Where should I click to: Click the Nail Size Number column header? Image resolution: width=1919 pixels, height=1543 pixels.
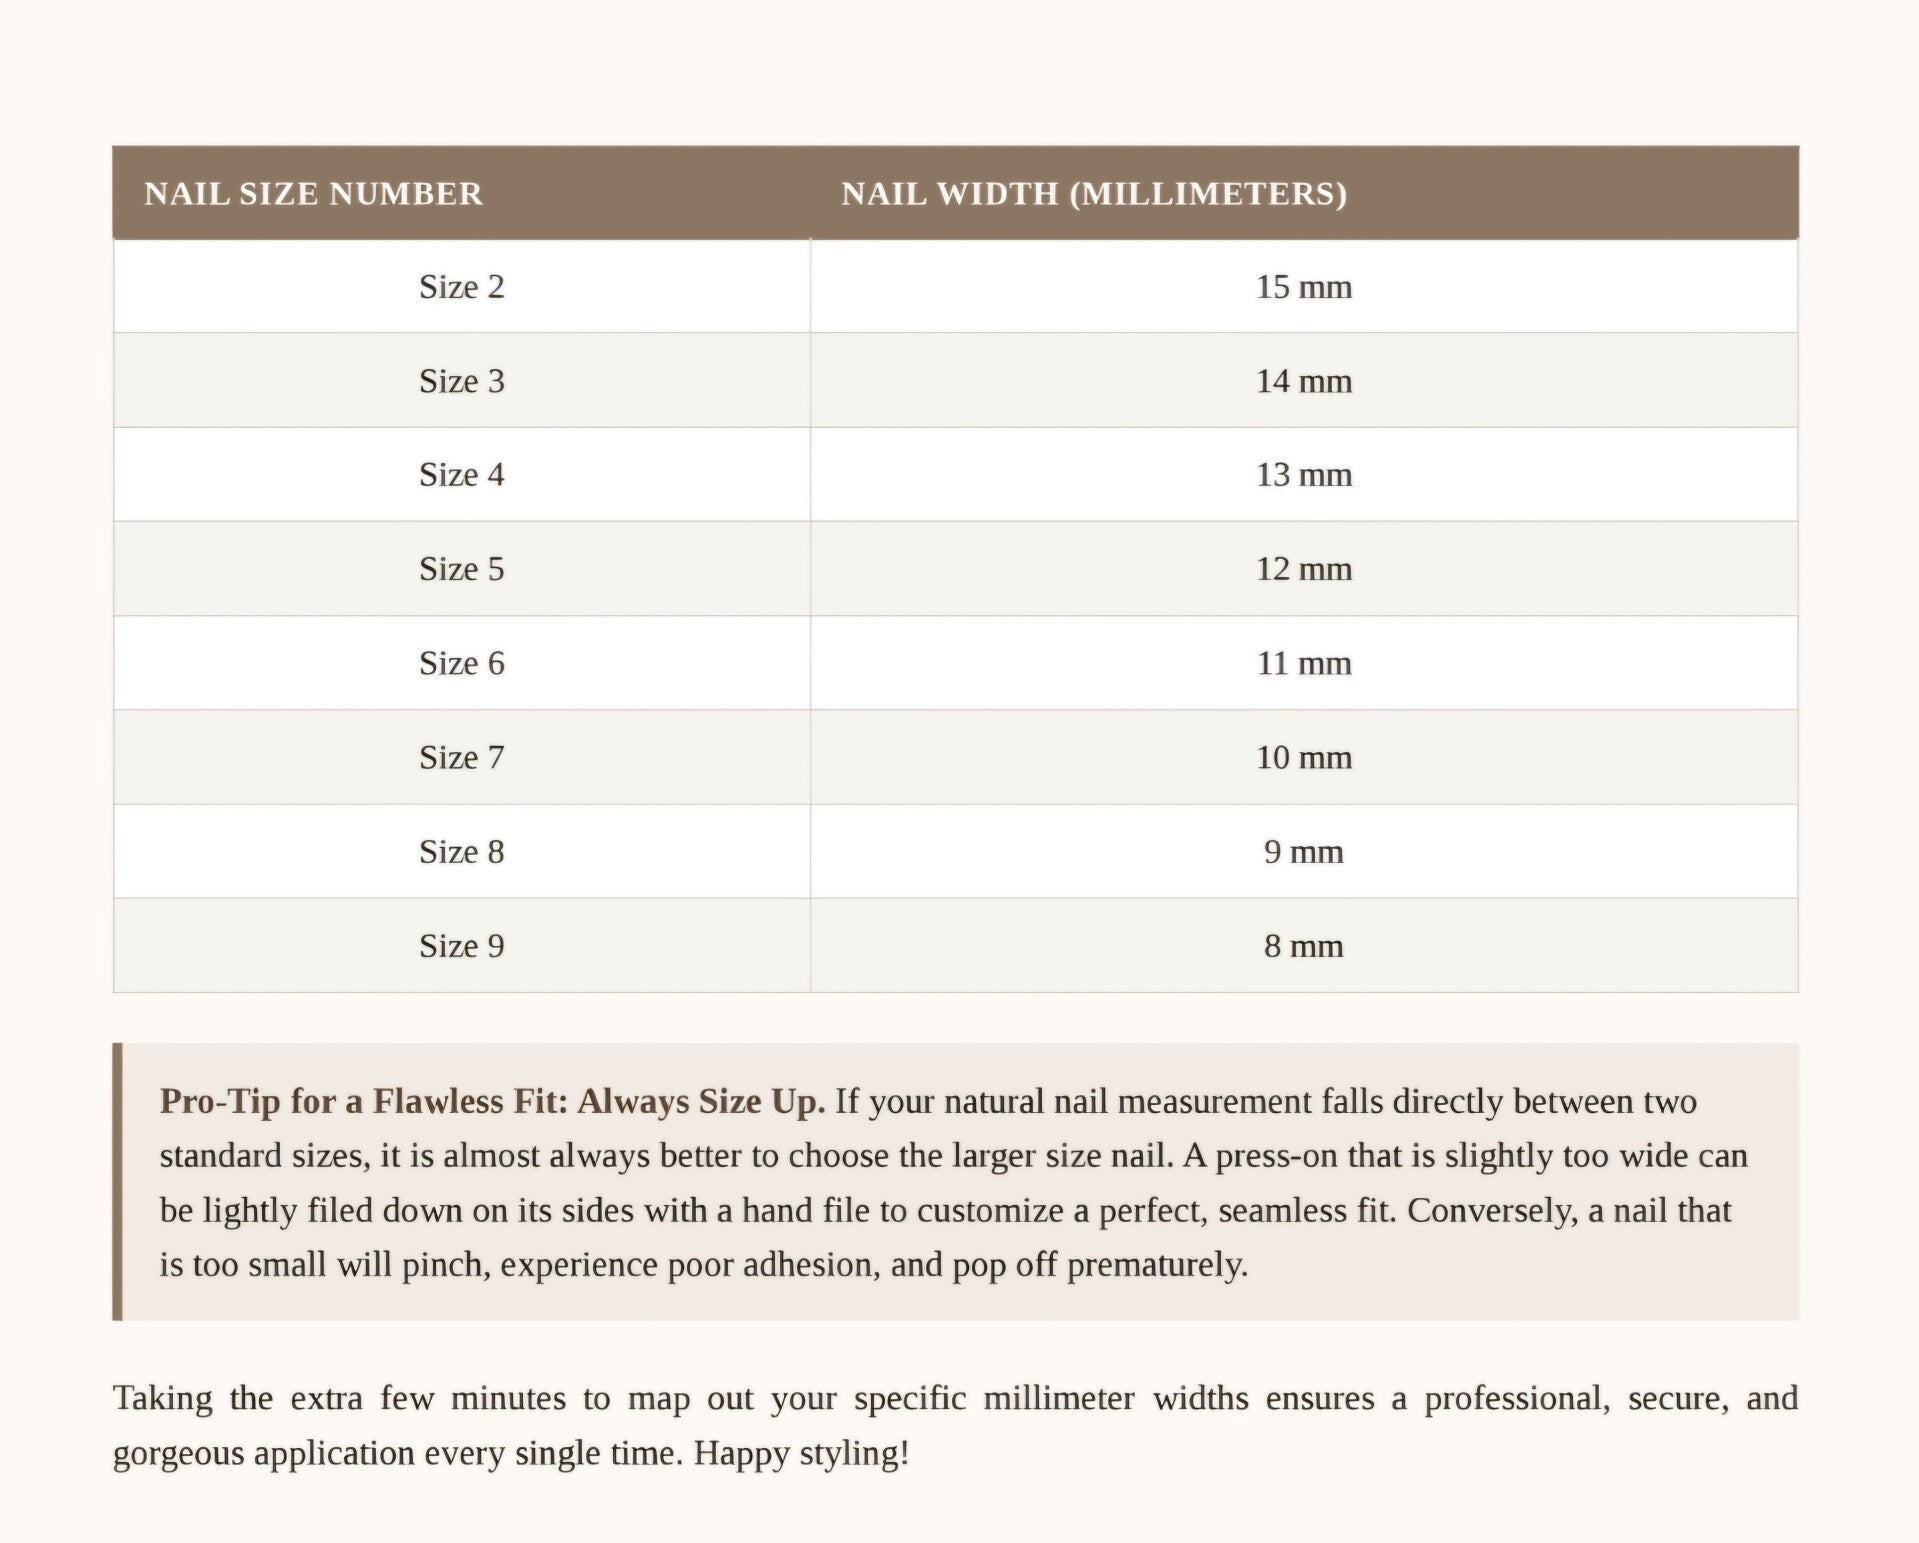[x=461, y=193]
